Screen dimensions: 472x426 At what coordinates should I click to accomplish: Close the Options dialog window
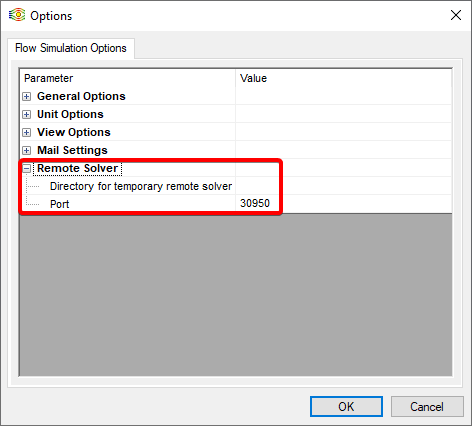456,15
